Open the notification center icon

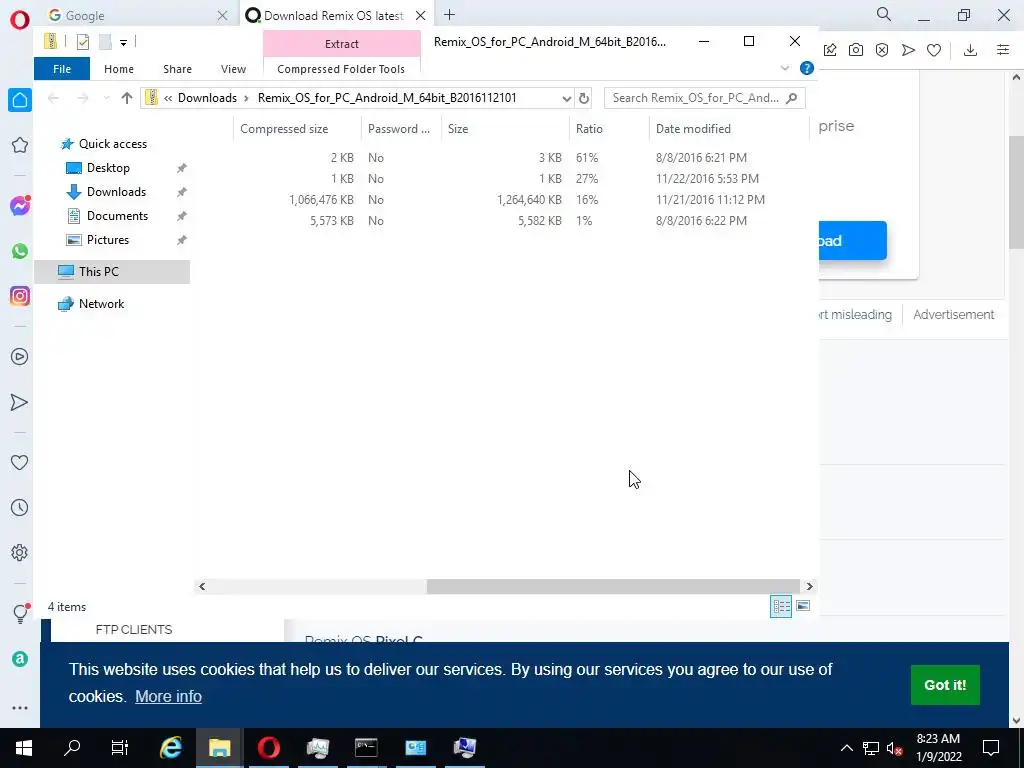991,748
